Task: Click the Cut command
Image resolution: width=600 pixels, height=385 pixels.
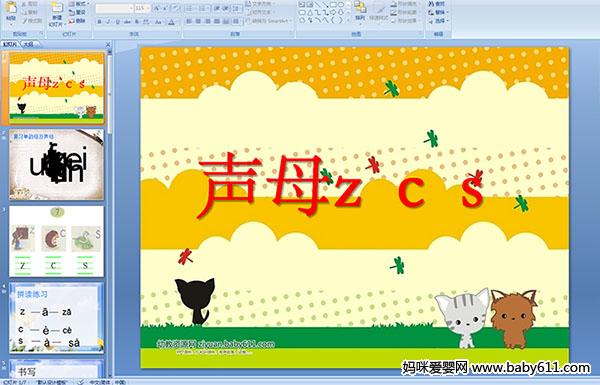Action: pos(30,4)
